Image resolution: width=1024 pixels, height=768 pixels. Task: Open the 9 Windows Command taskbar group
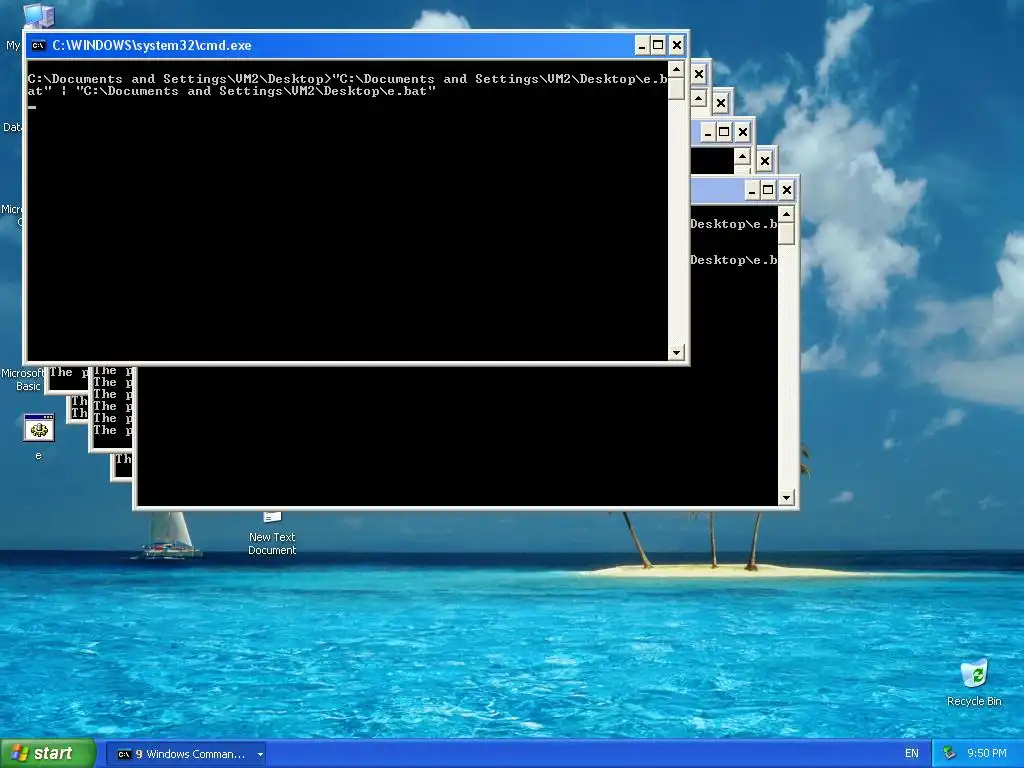pyautogui.click(x=186, y=754)
